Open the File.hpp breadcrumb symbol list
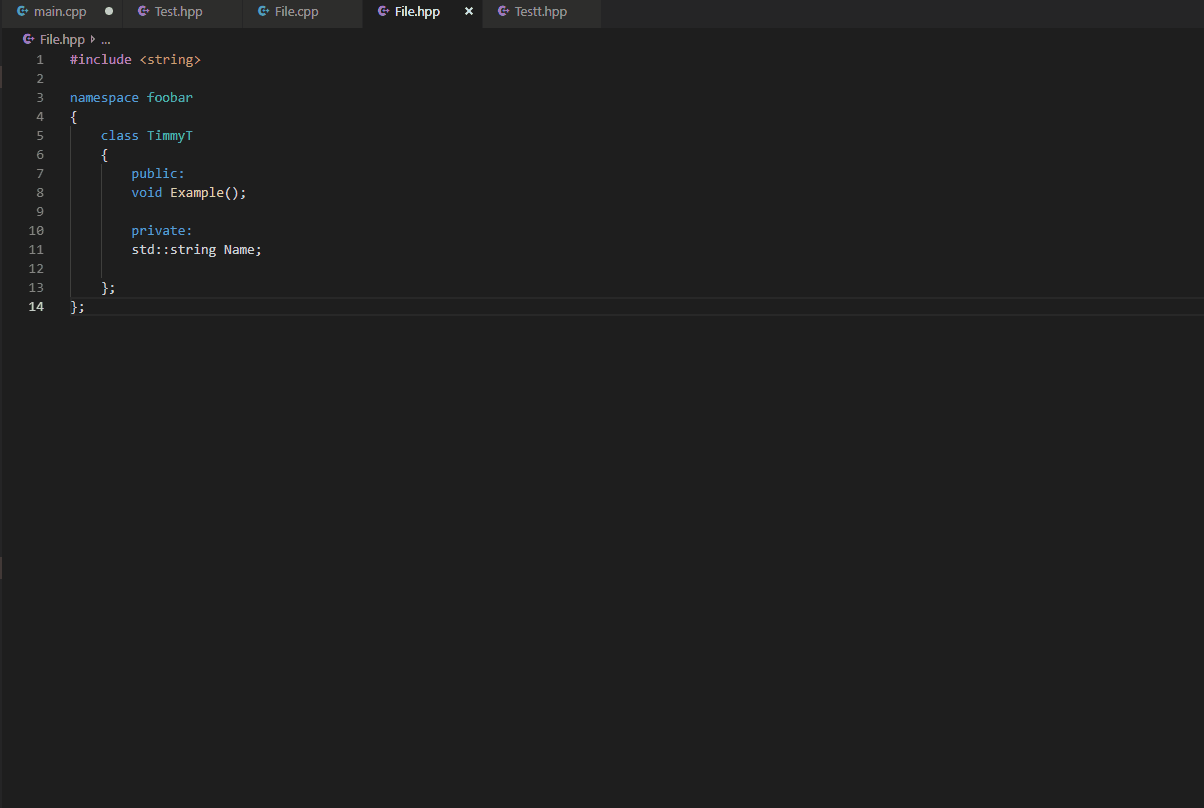This screenshot has width=1204, height=808. (62, 39)
